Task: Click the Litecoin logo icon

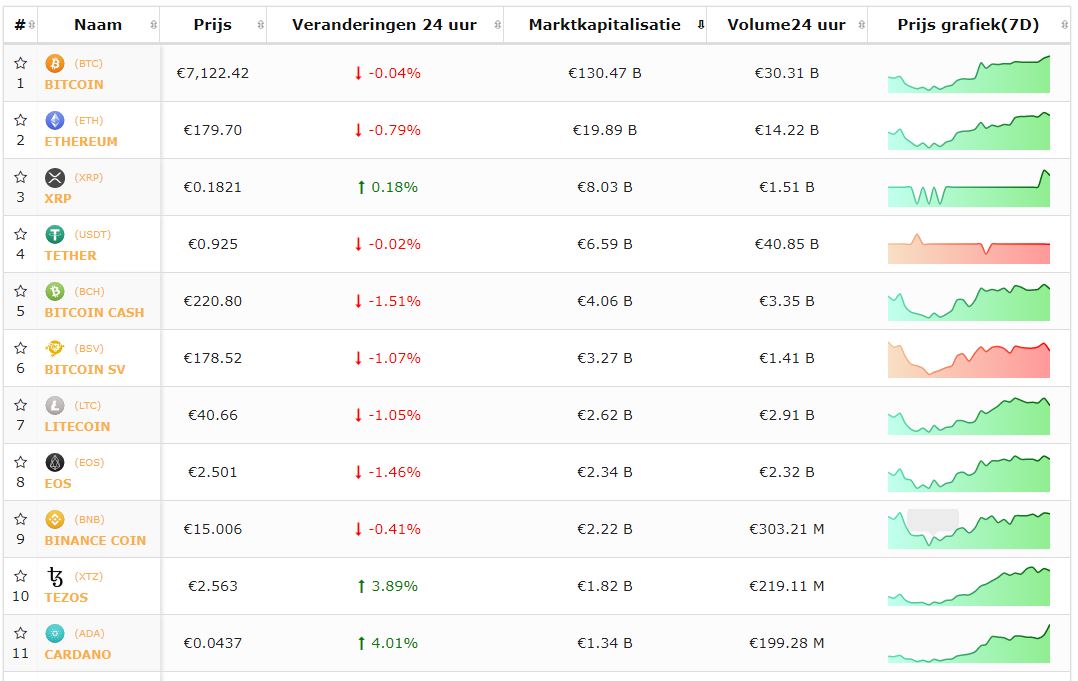Action: 55,406
